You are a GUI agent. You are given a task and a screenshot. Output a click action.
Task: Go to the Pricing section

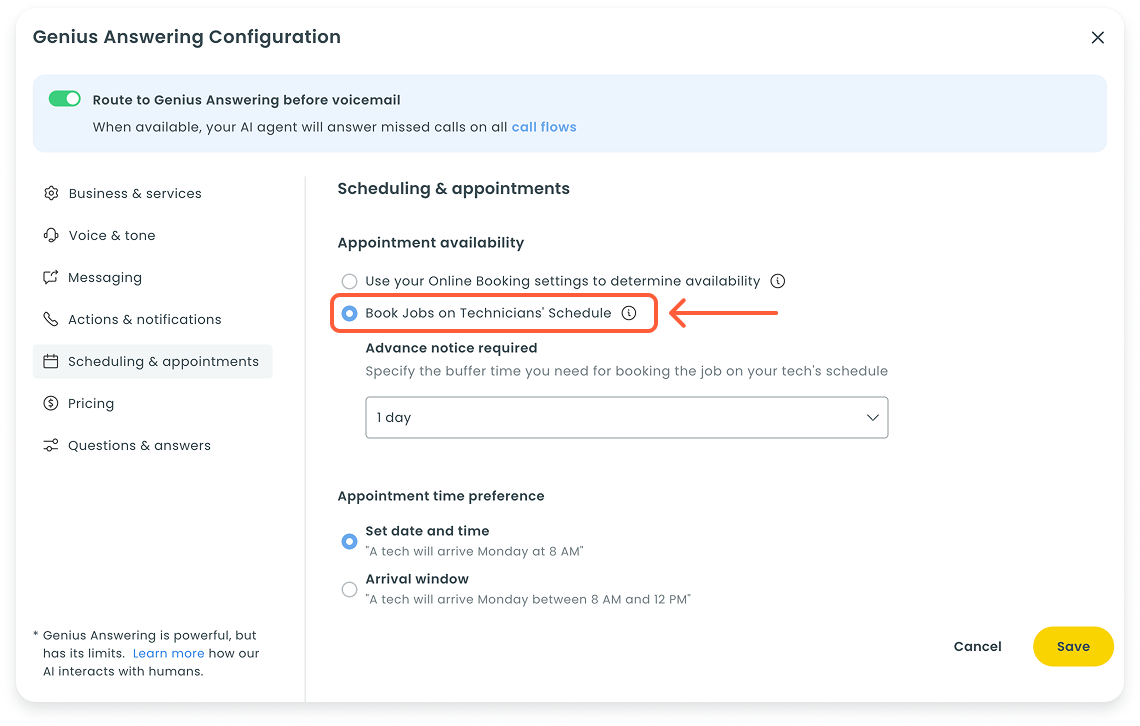tap(90, 403)
